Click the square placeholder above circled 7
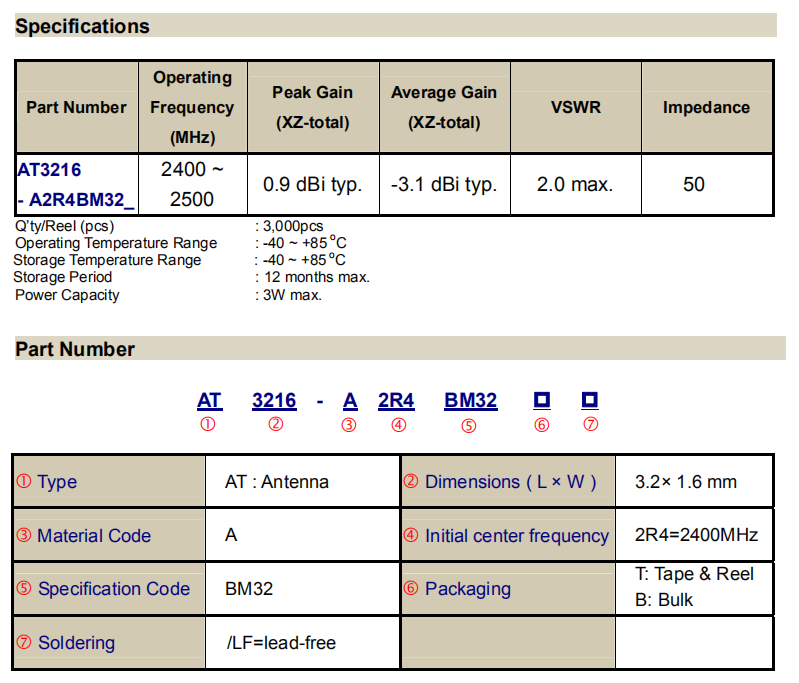This screenshot has width=799, height=683. pos(590,400)
